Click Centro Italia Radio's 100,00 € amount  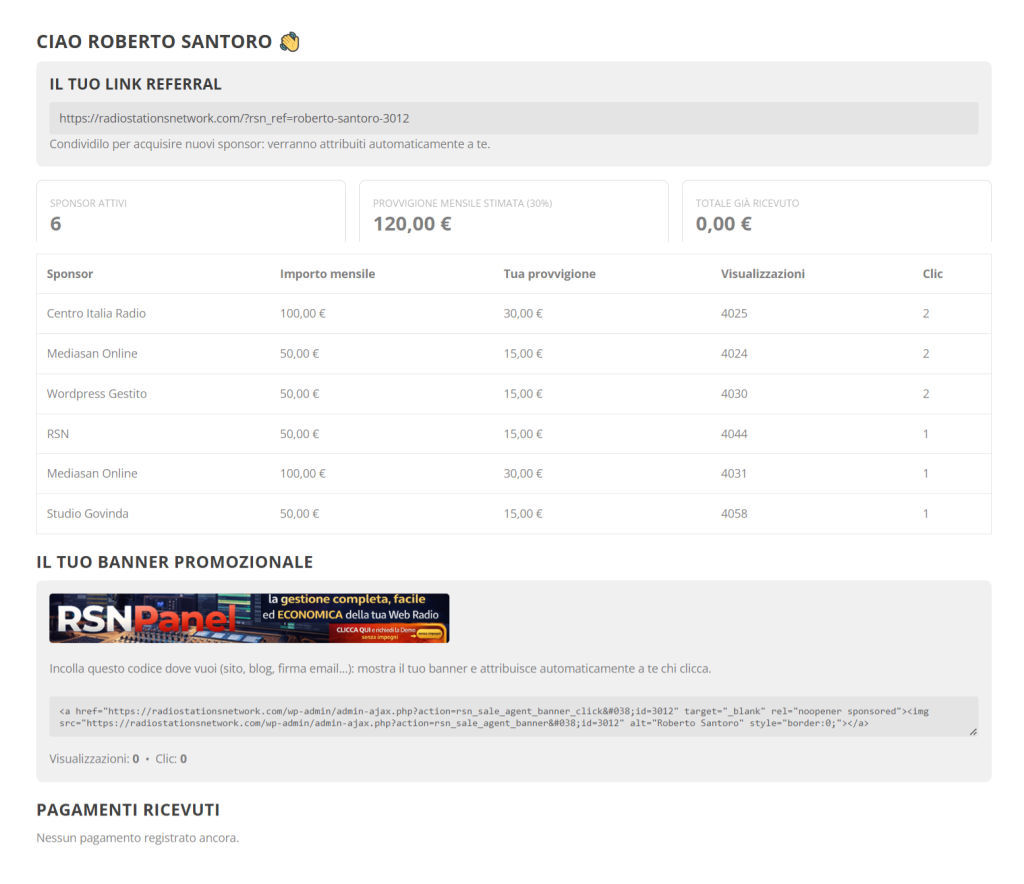302,313
